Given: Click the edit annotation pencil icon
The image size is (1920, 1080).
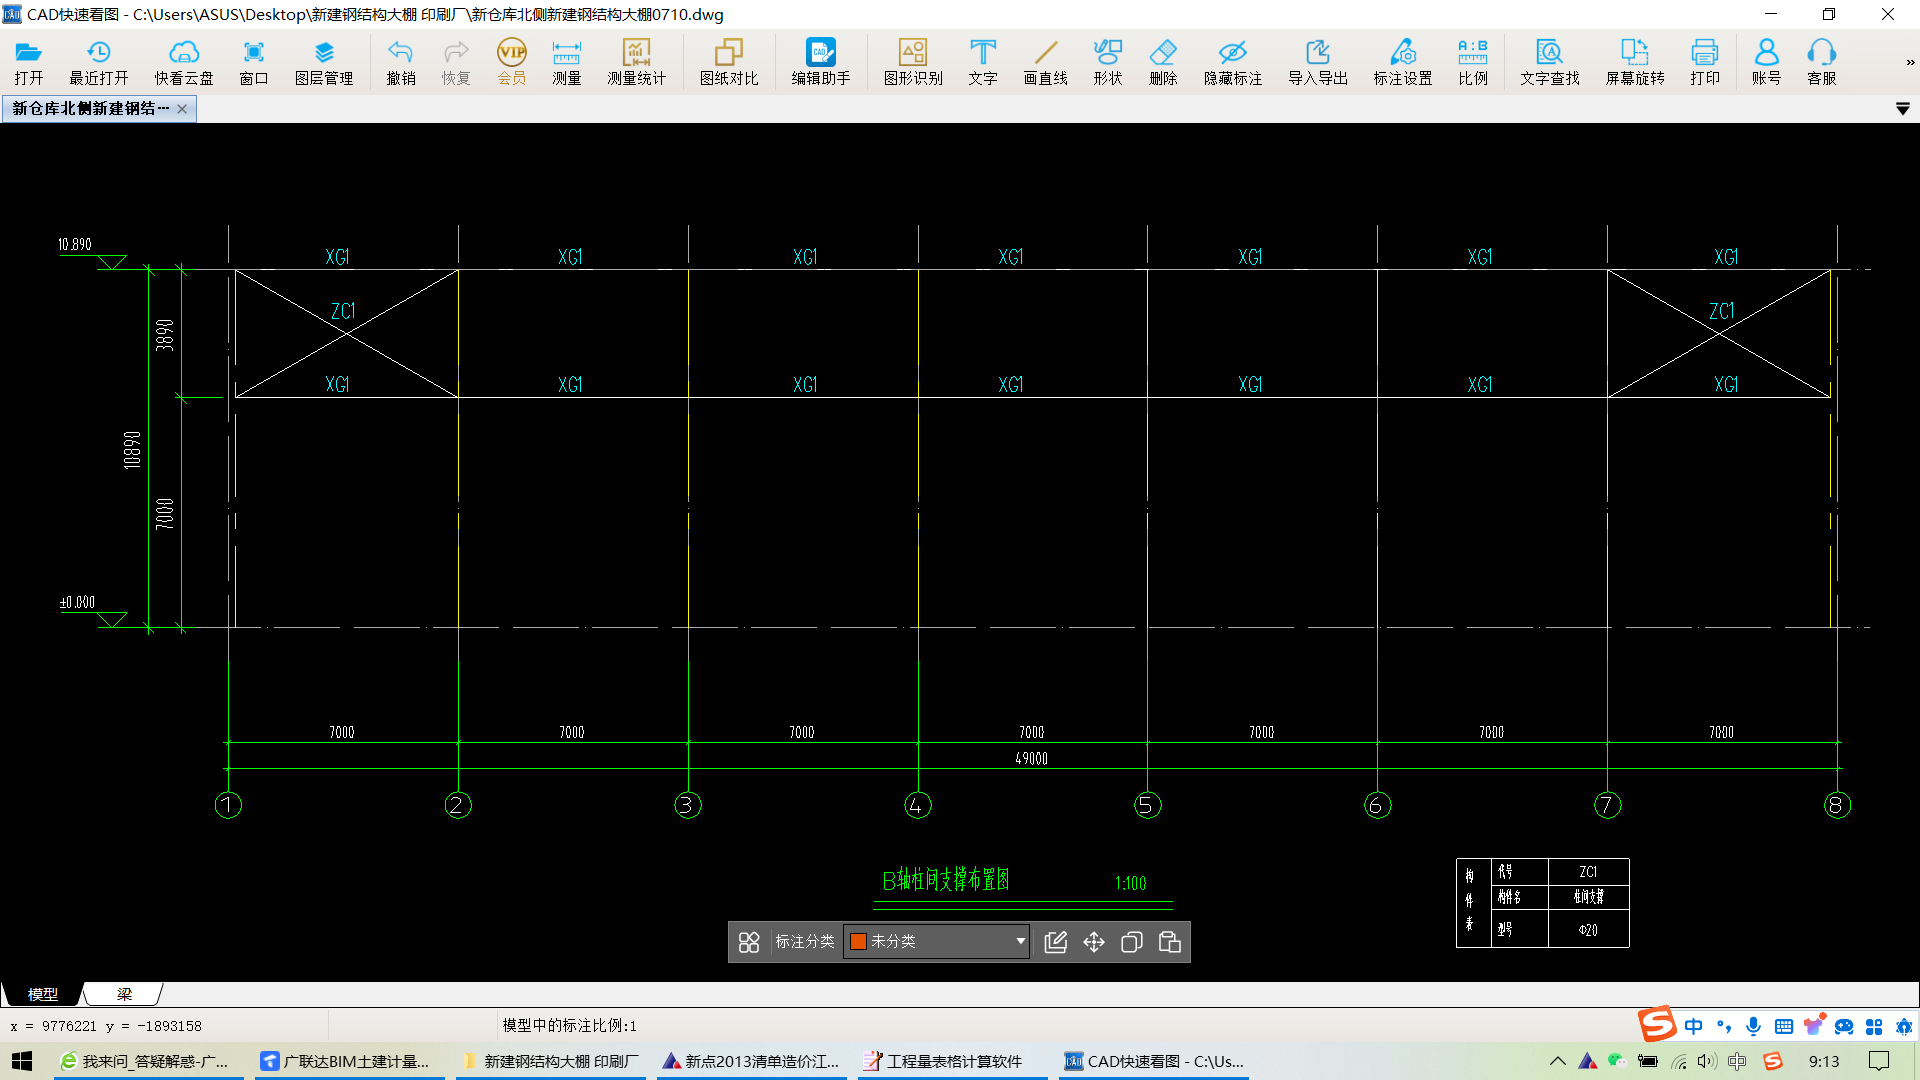Looking at the screenshot, I should pos(1055,942).
